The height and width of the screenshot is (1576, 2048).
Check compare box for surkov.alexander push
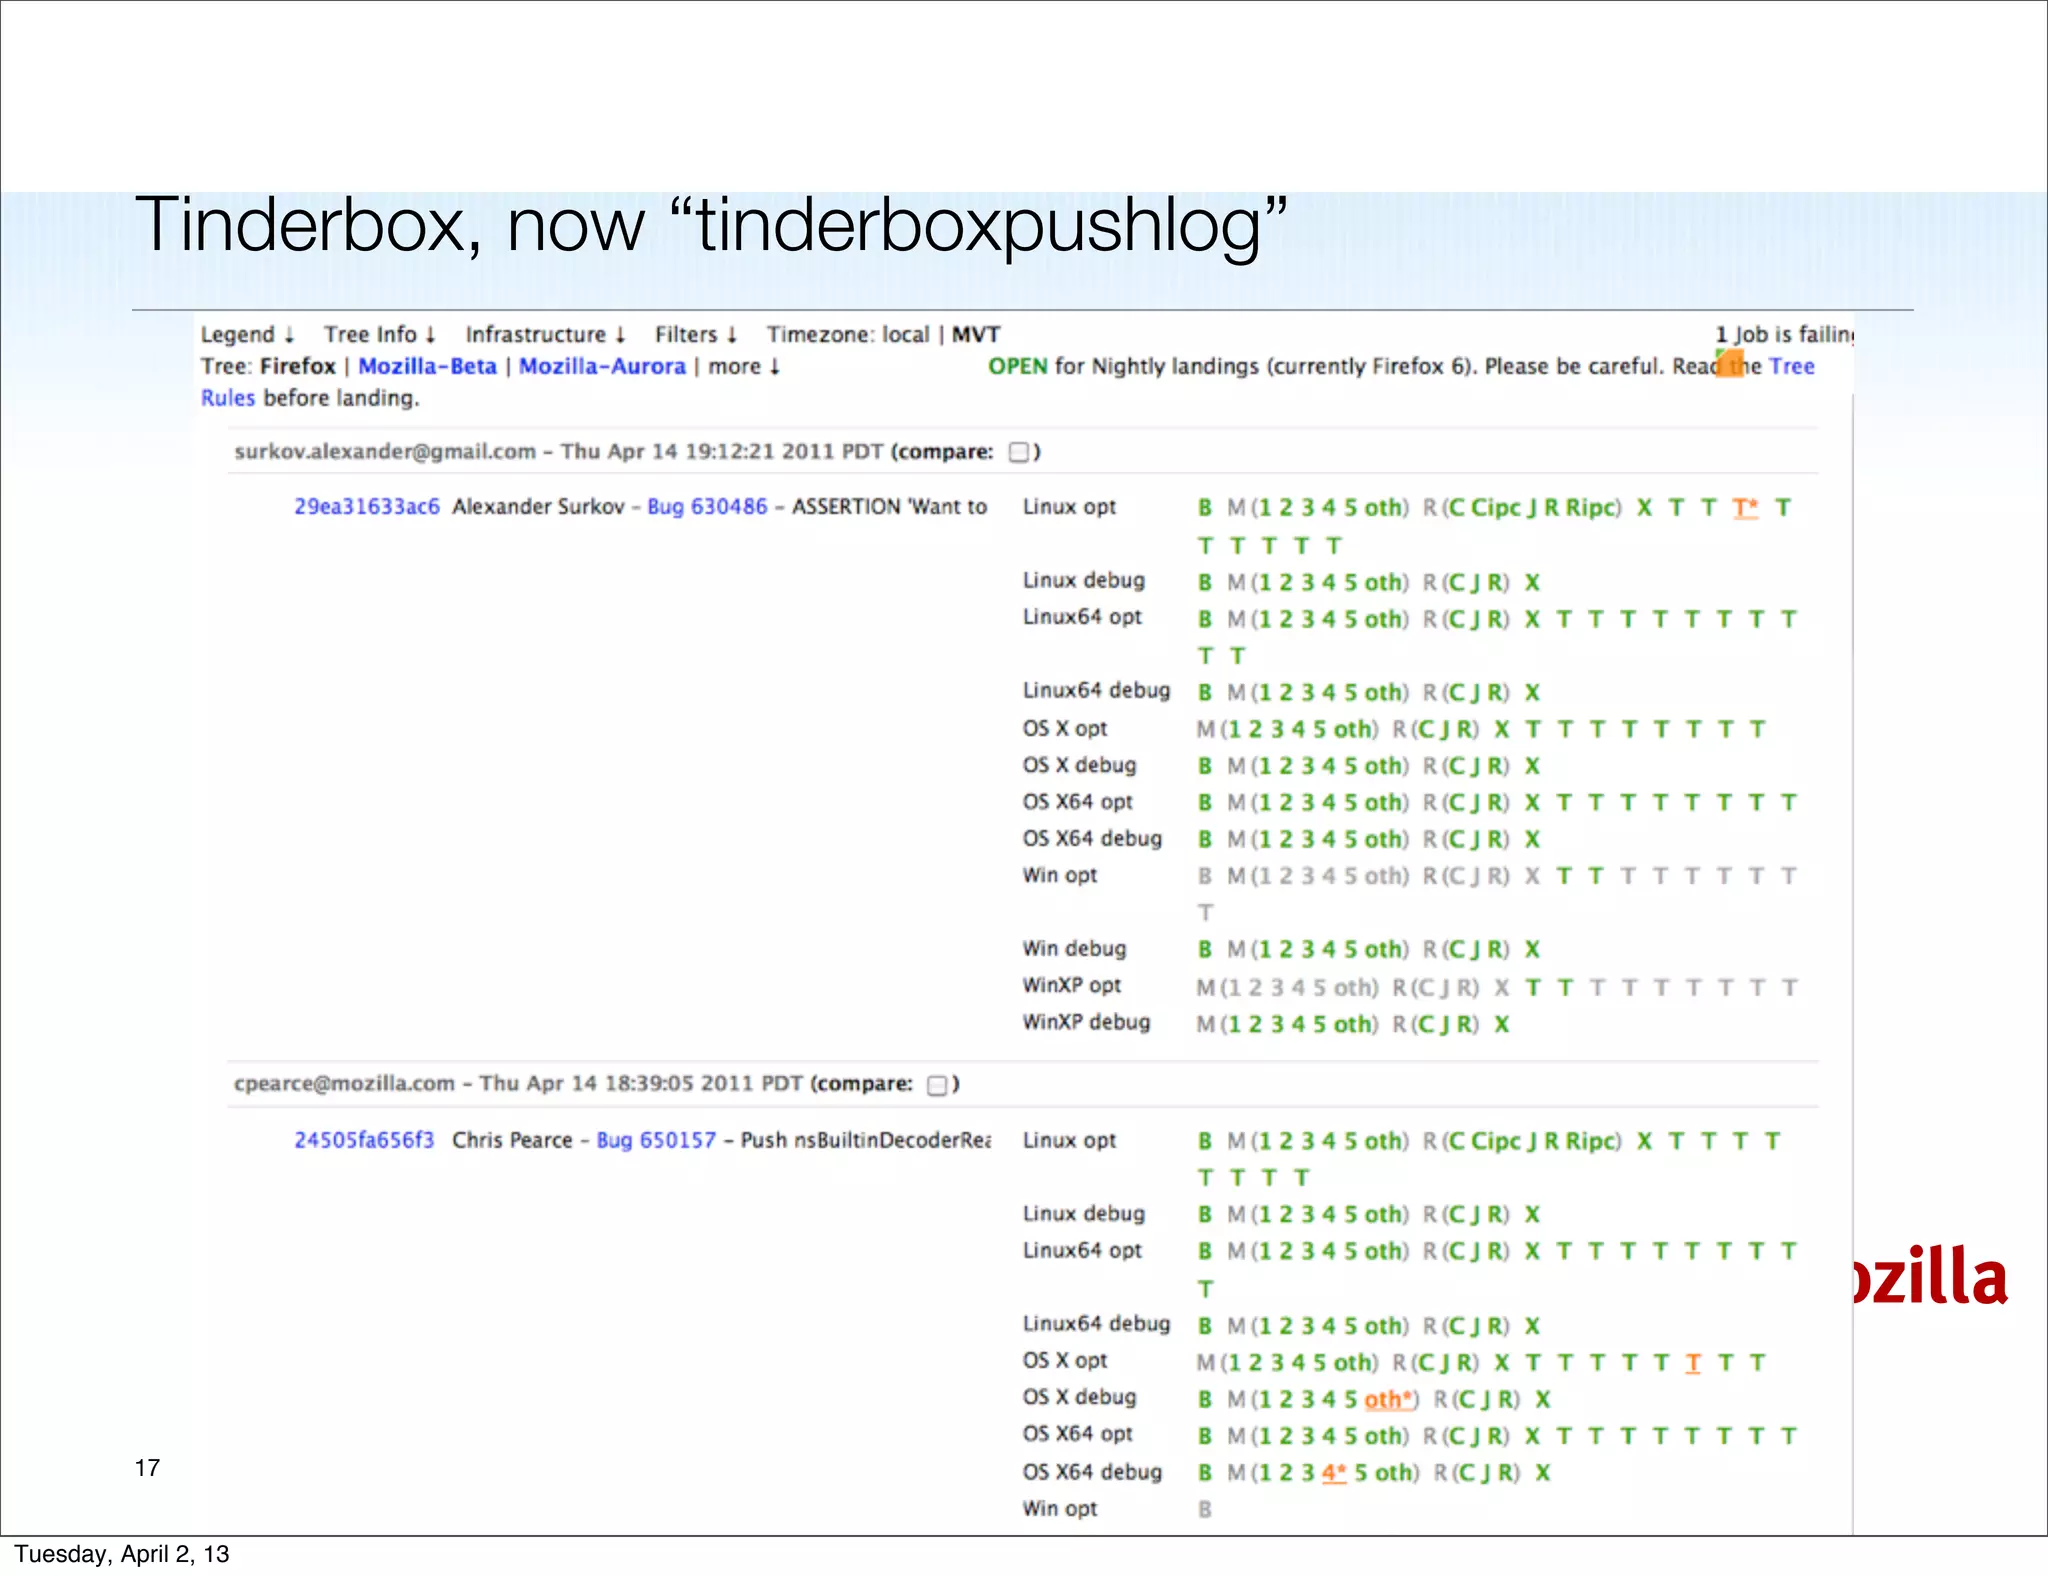tap(1019, 452)
